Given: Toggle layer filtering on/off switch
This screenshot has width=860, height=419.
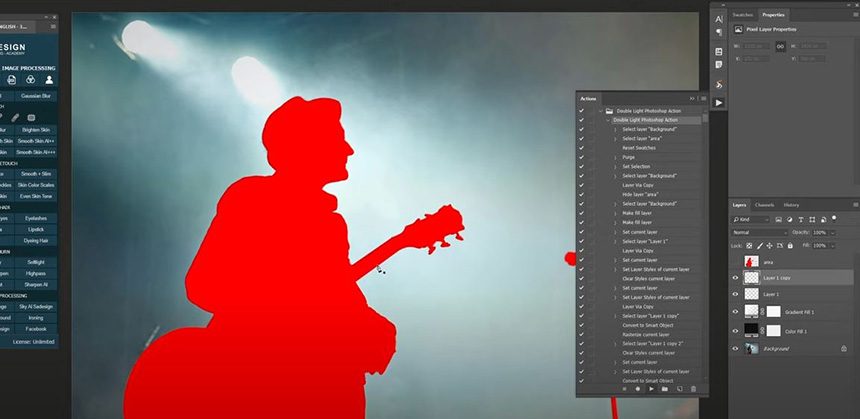Looking at the screenshot, I should [834, 218].
